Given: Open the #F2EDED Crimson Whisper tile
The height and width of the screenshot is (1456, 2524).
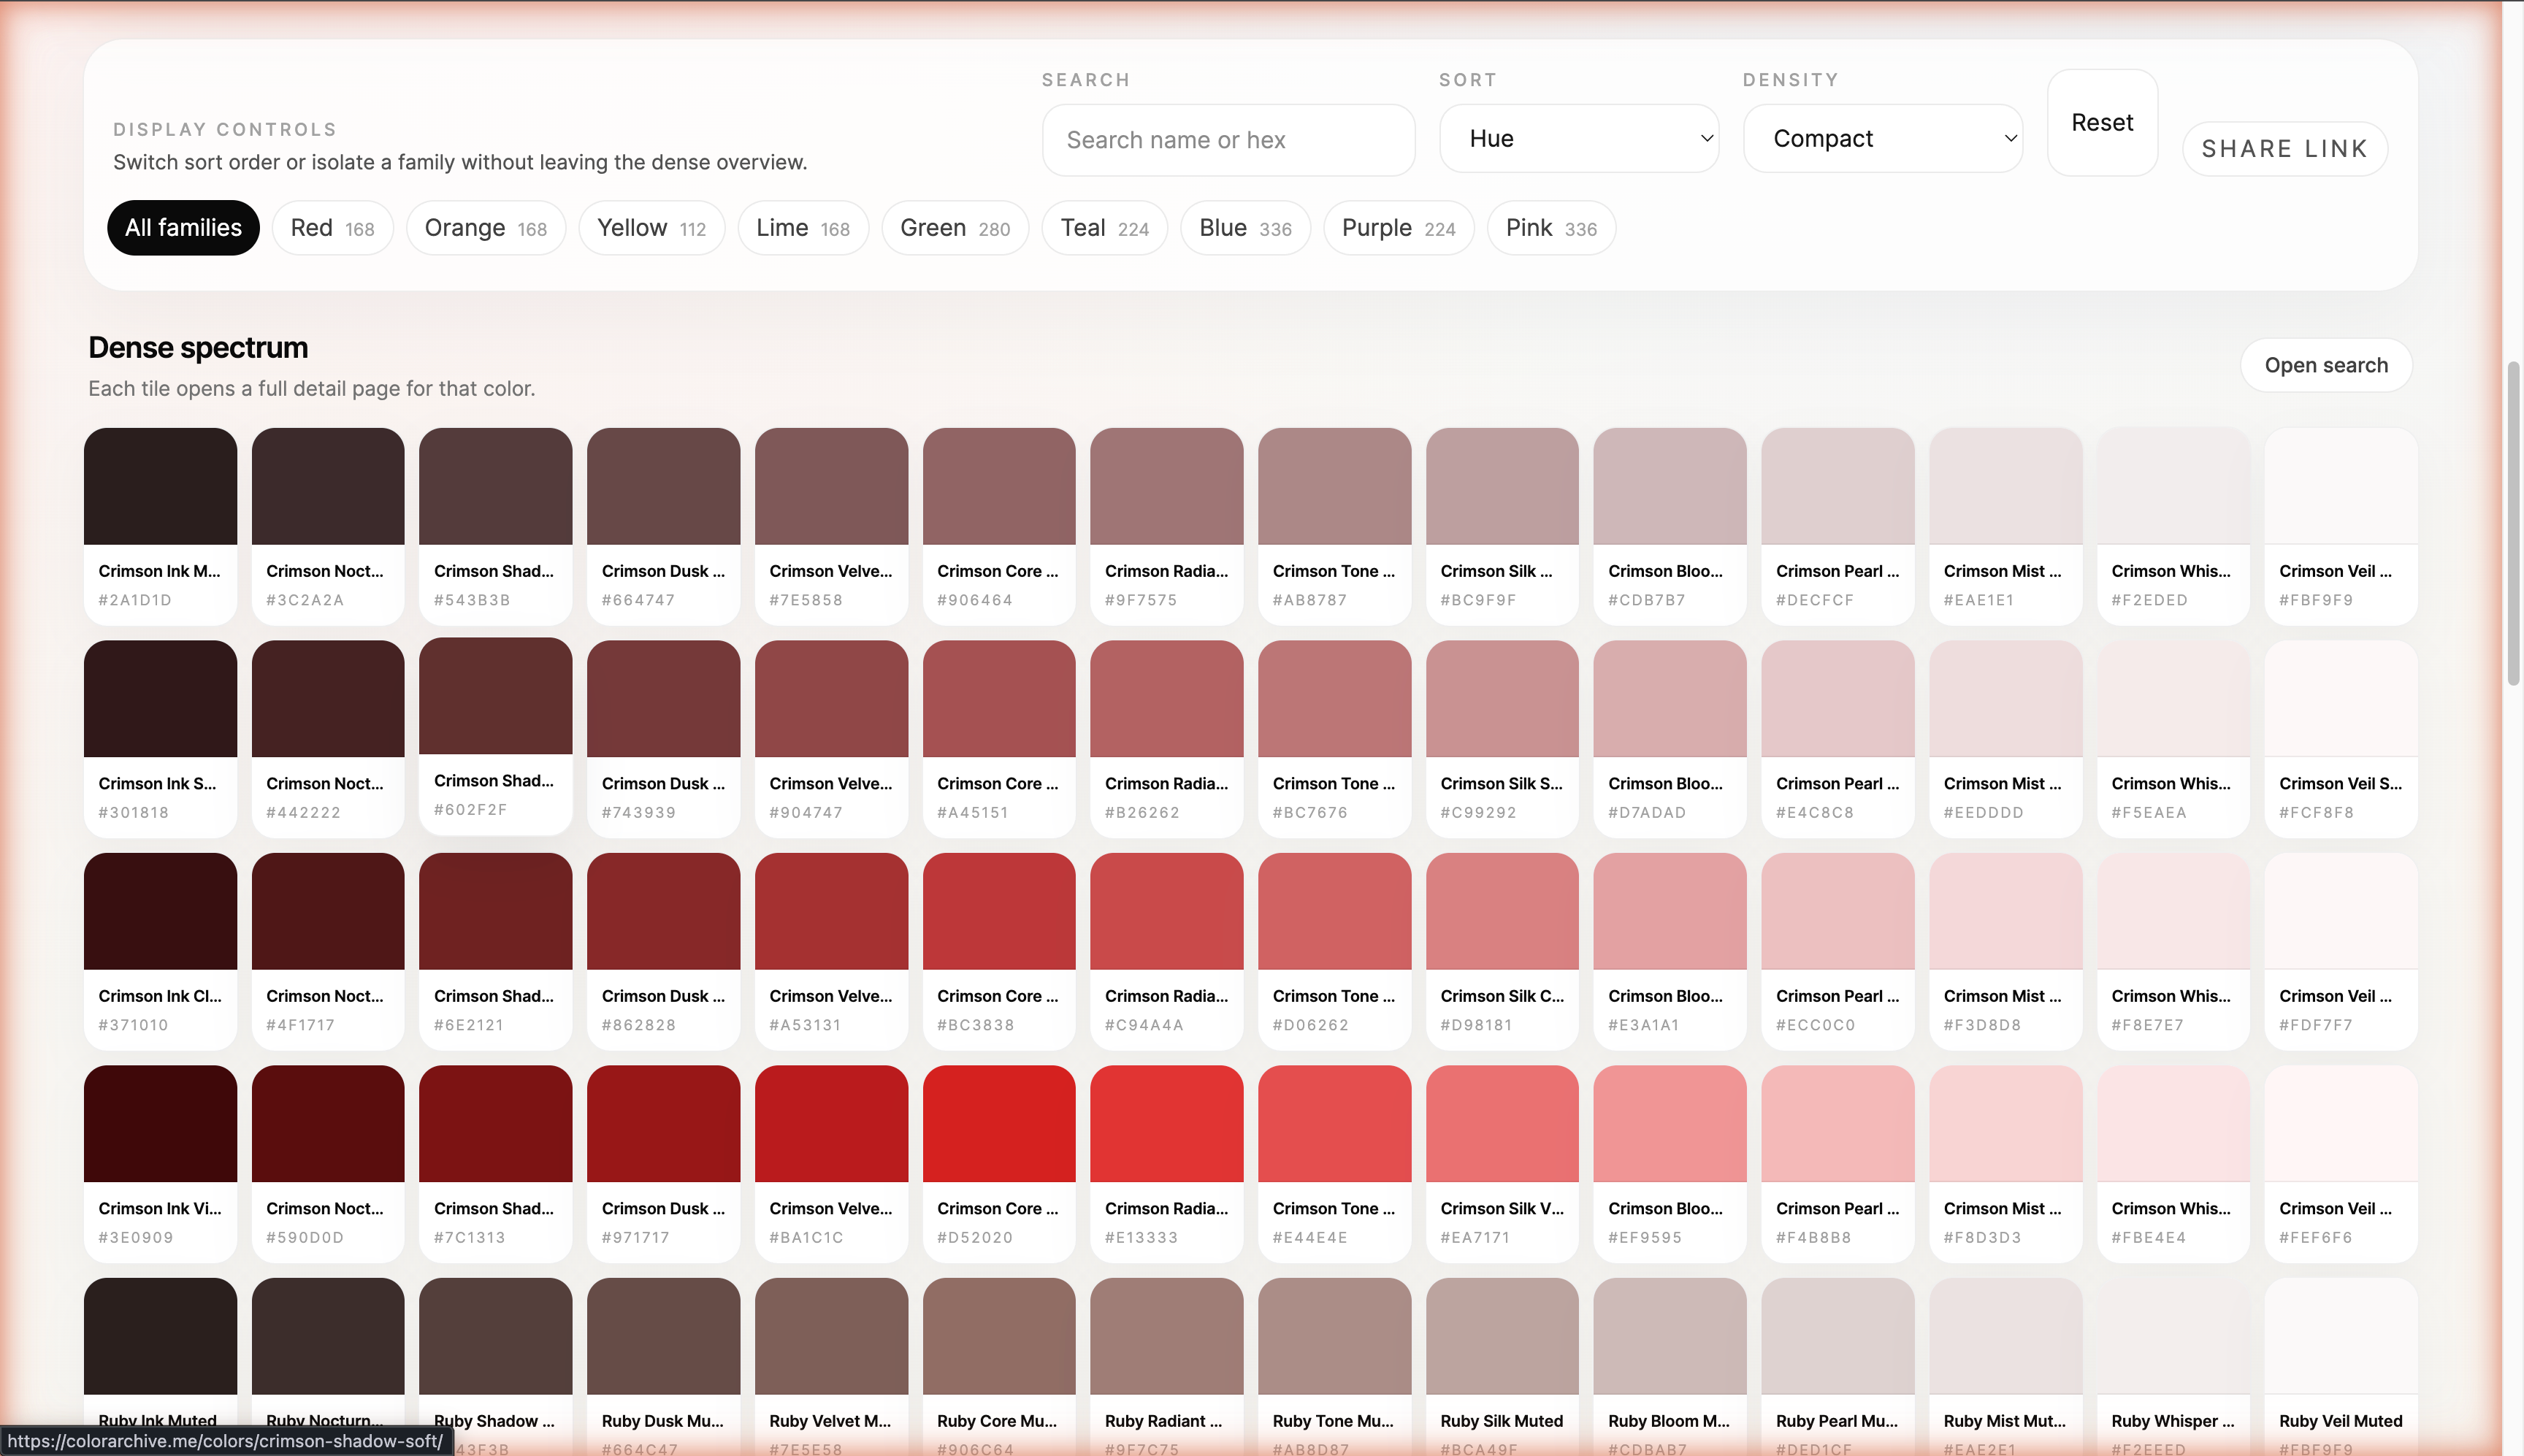Looking at the screenshot, I should tap(2173, 526).
